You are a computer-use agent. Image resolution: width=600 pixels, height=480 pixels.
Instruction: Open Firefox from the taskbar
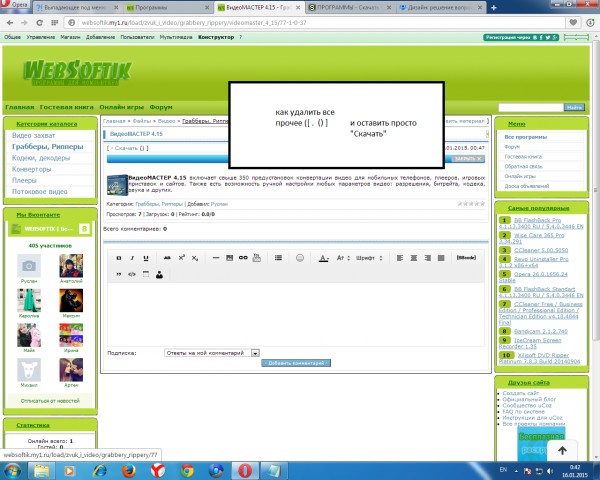(129, 471)
